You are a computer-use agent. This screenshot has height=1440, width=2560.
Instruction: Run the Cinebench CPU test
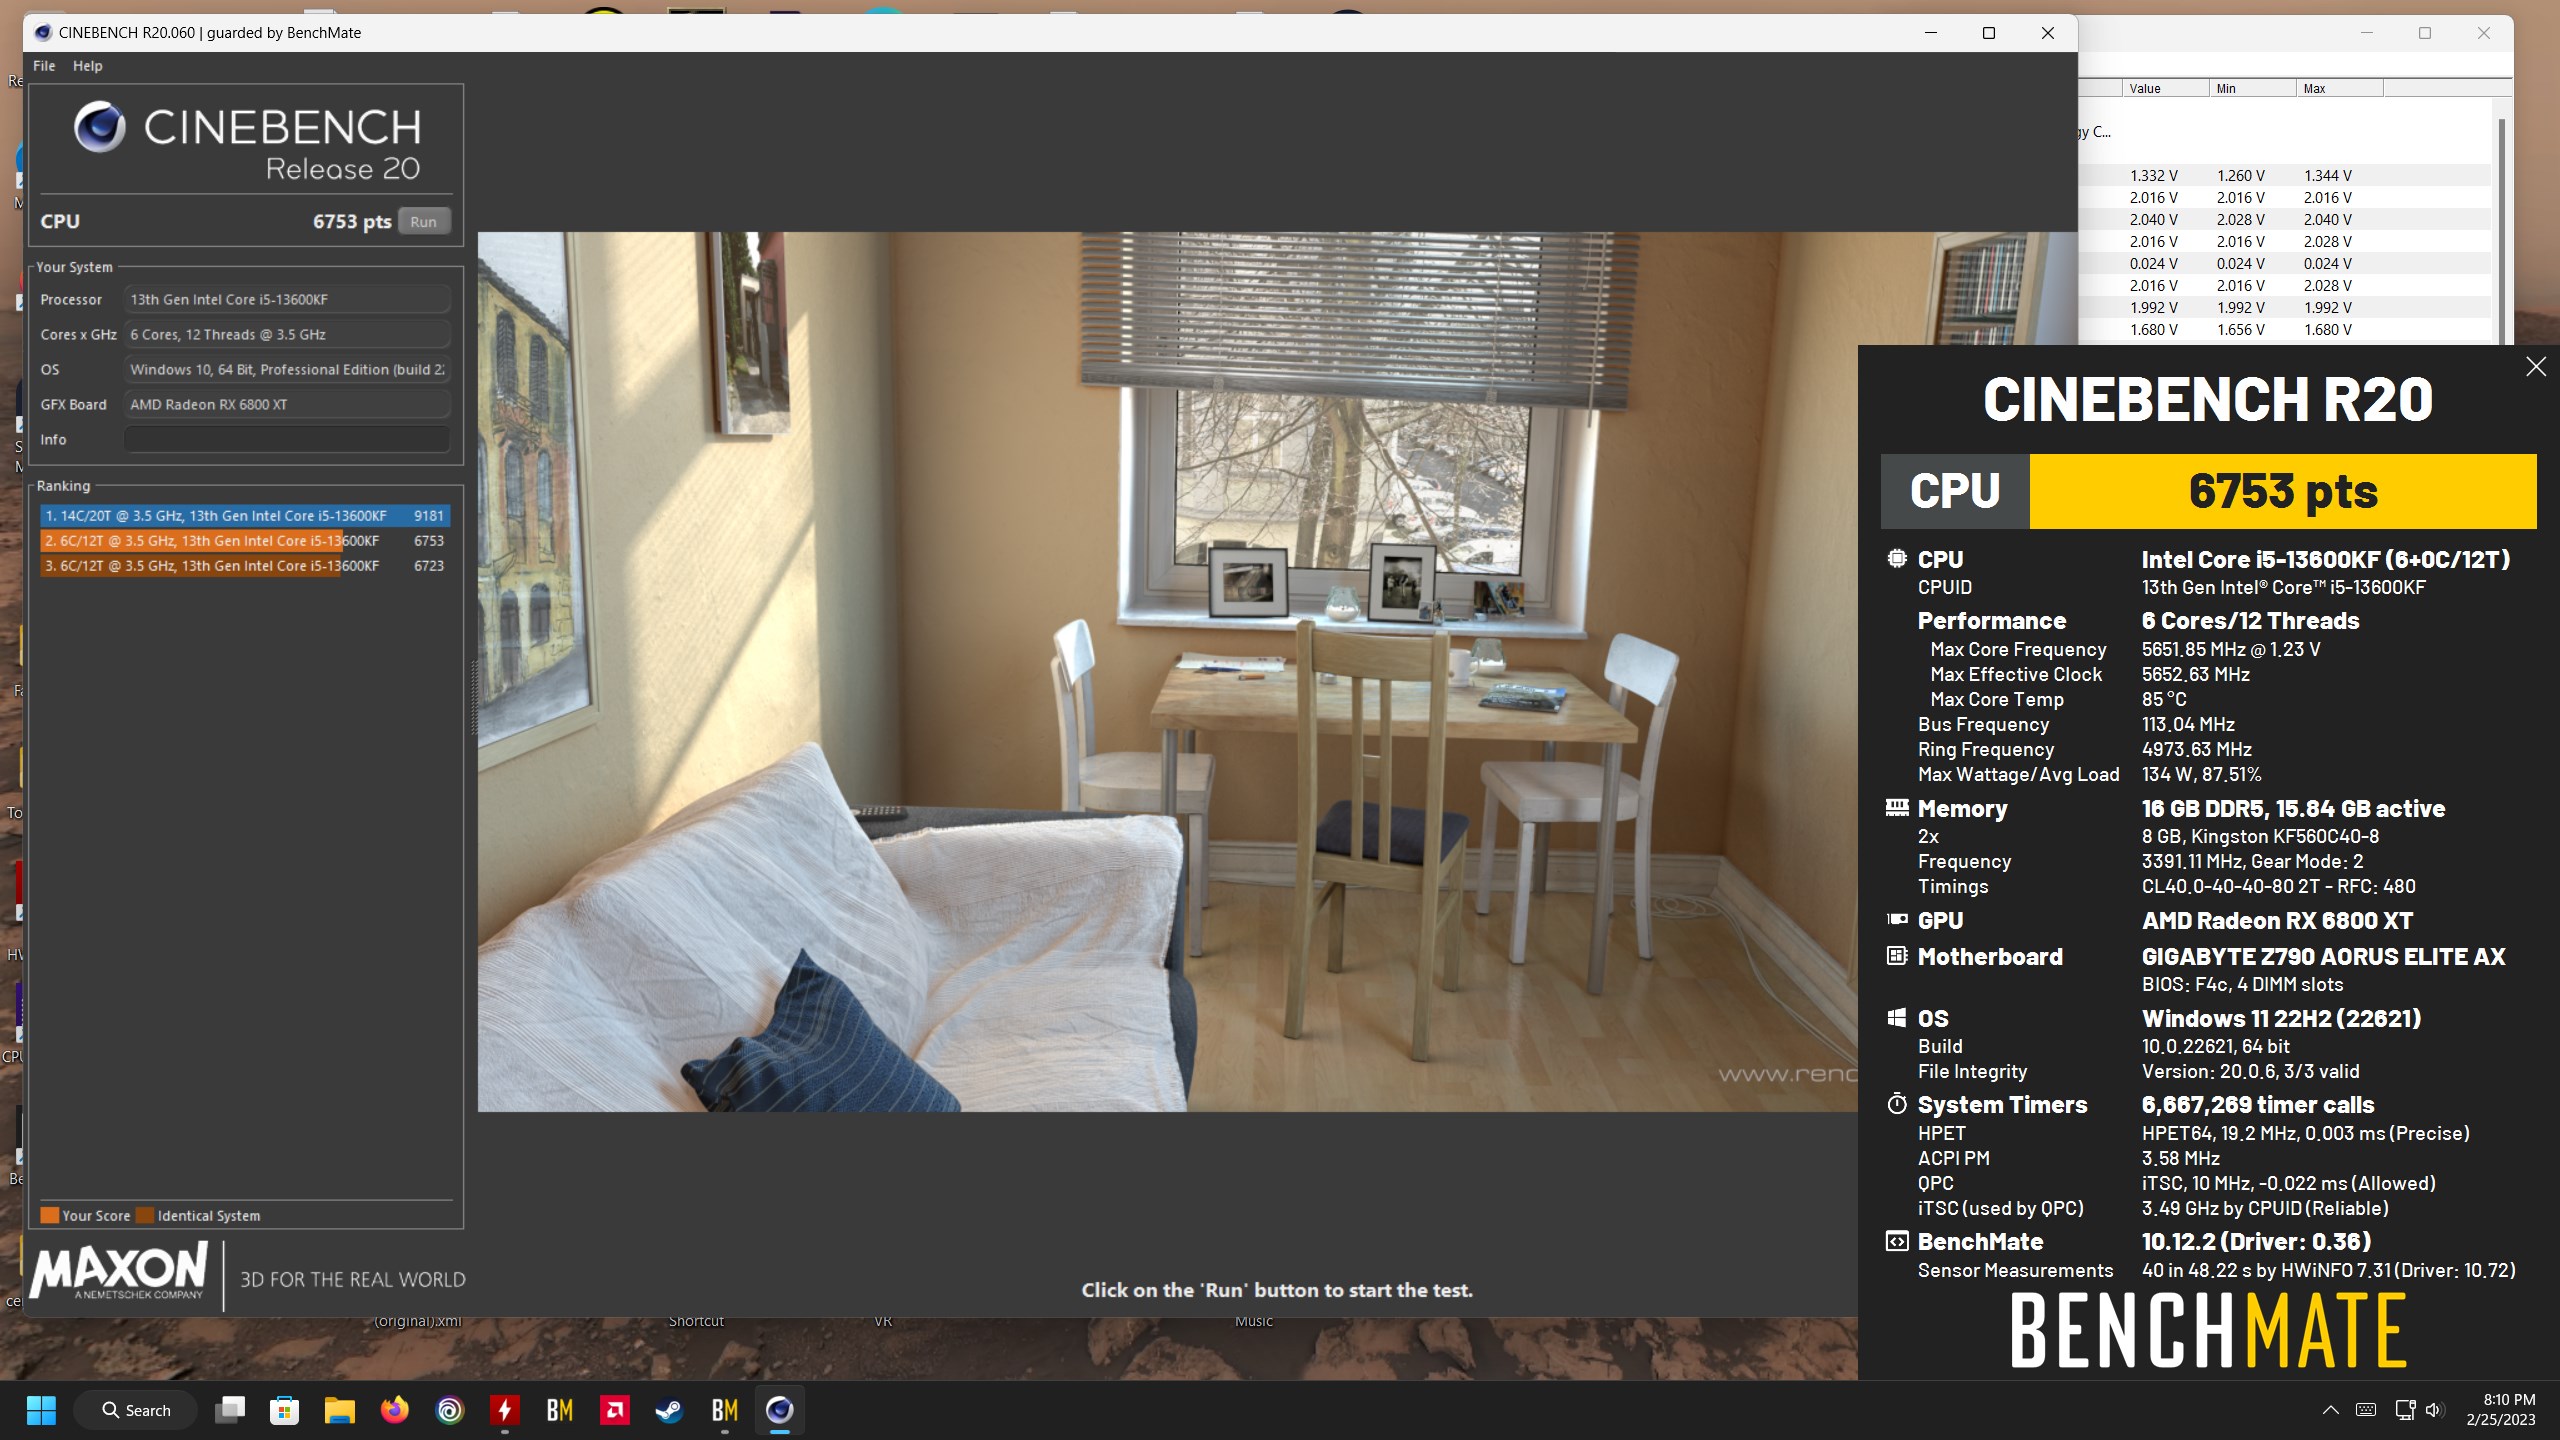coord(423,221)
